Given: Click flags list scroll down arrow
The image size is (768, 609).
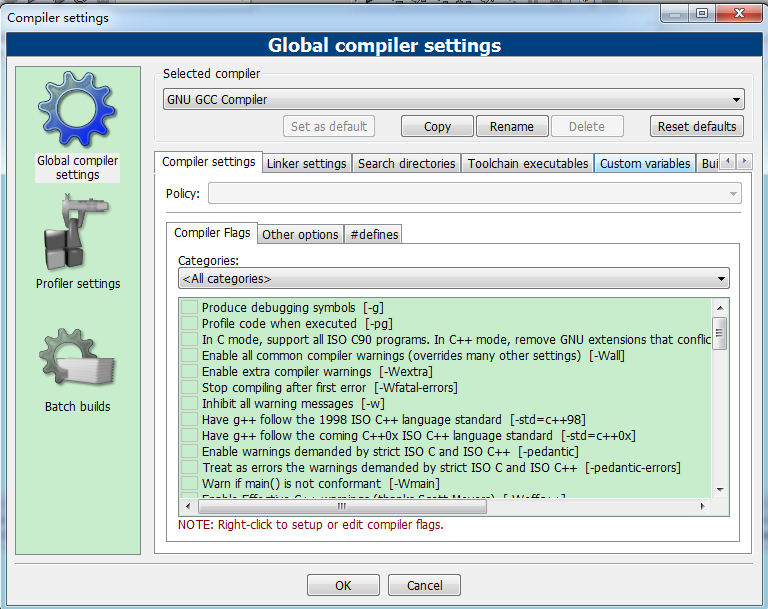Looking at the screenshot, I should (x=720, y=489).
